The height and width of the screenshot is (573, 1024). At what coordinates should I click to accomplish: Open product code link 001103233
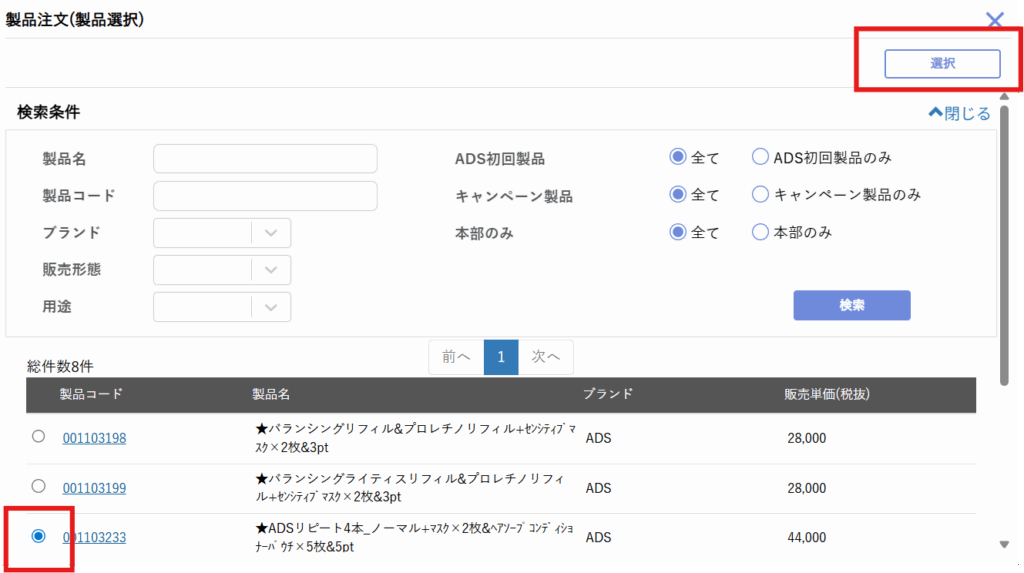(x=94, y=538)
